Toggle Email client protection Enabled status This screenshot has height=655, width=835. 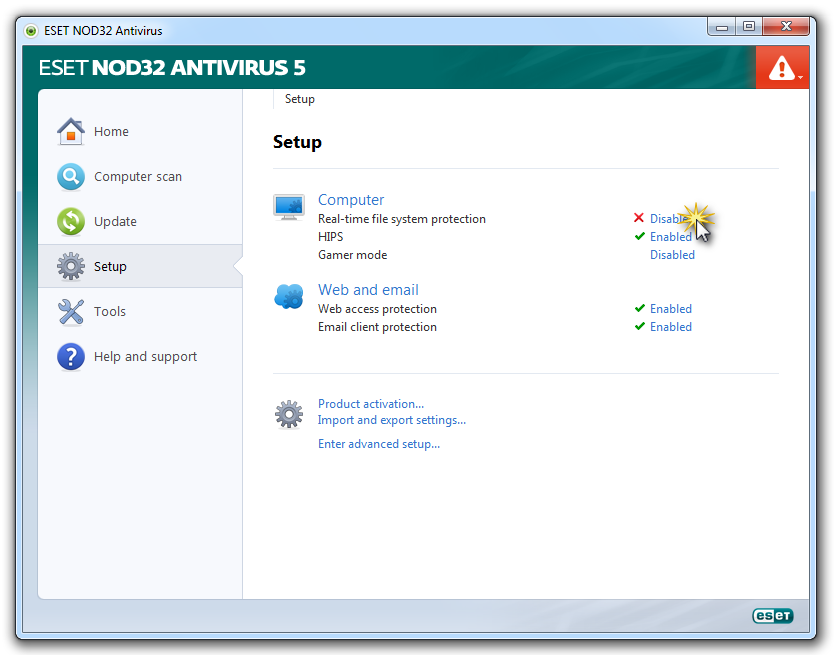click(x=670, y=326)
